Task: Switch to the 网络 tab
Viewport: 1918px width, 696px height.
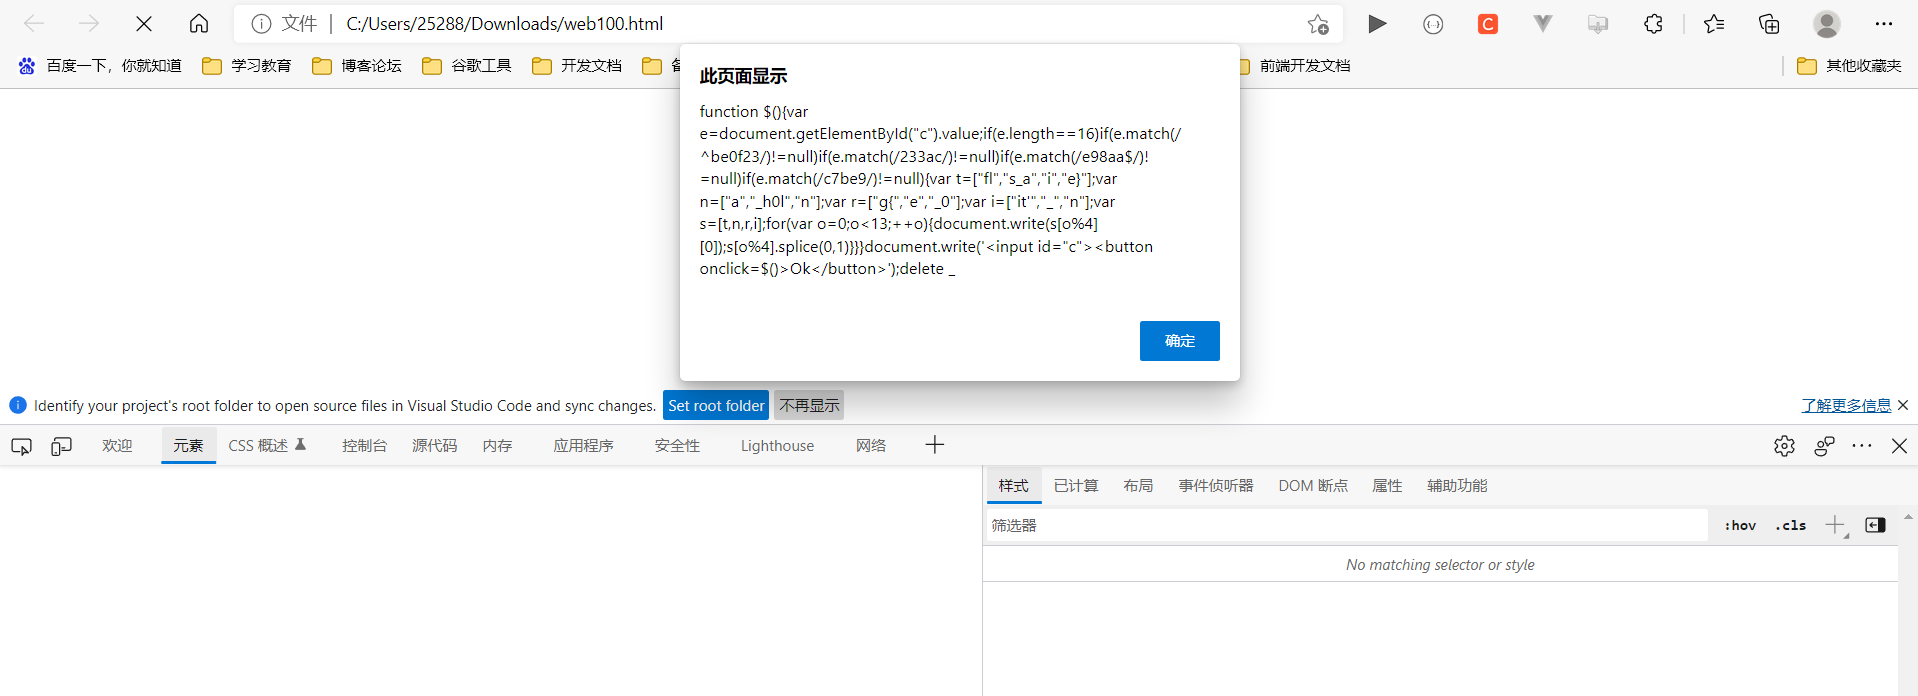Action: pos(871,446)
